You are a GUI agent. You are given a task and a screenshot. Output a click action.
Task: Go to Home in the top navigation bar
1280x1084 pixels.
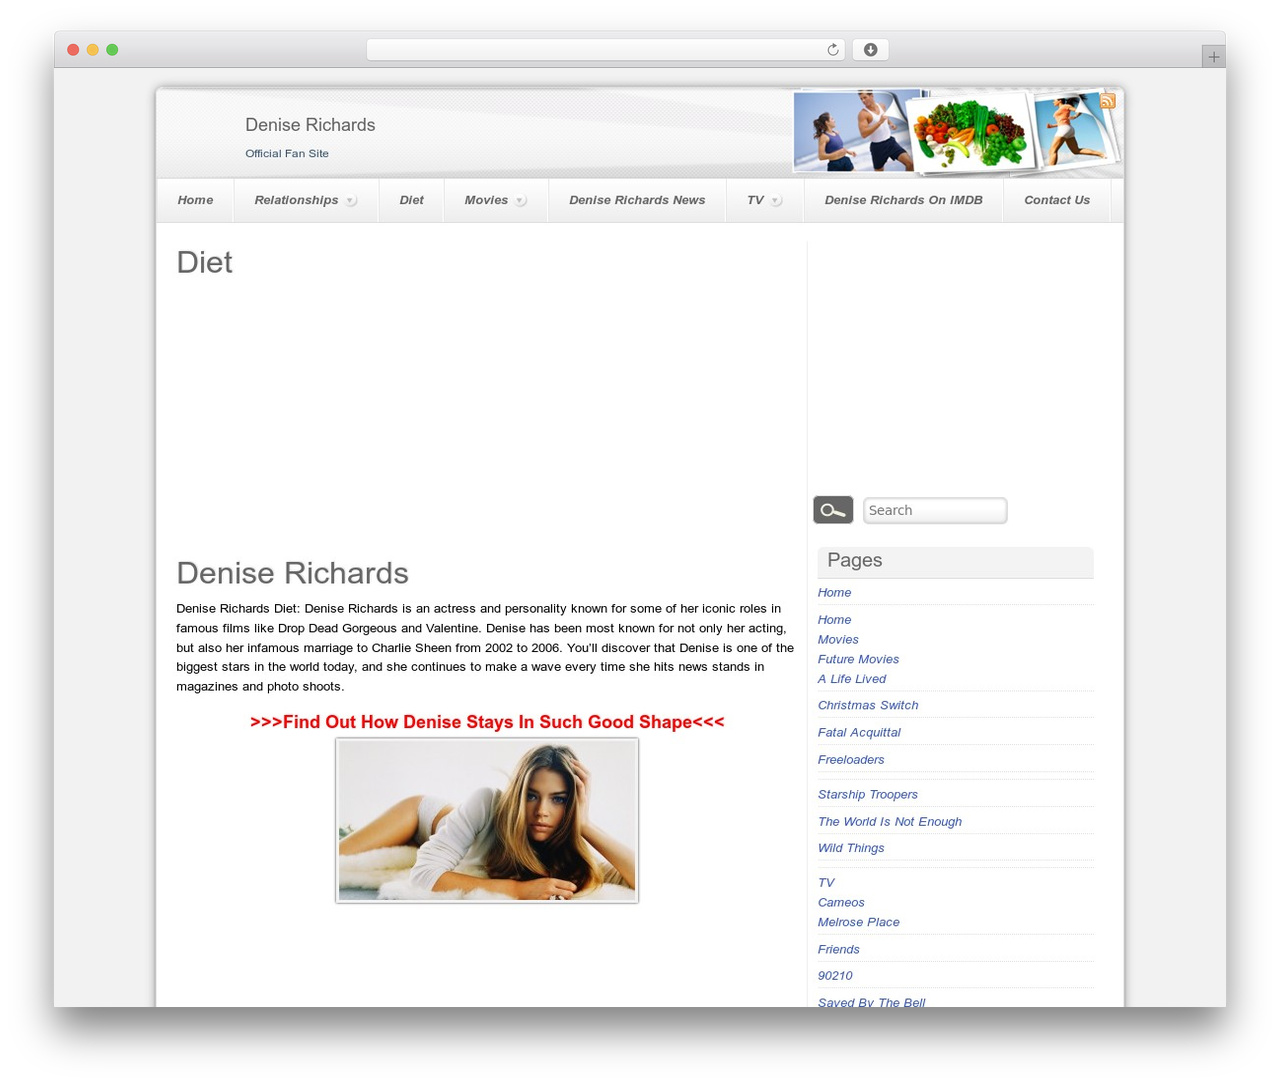pos(195,200)
